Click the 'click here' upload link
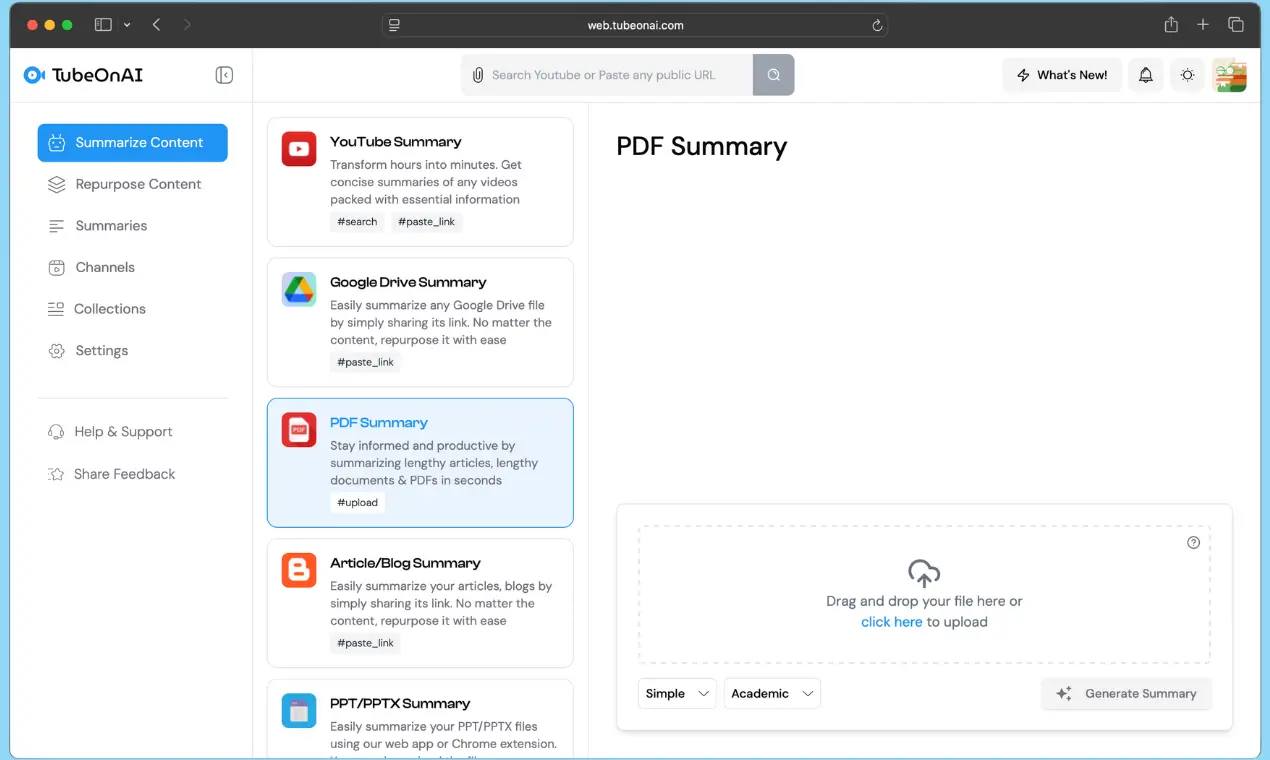The width and height of the screenshot is (1270, 760). pos(892,622)
